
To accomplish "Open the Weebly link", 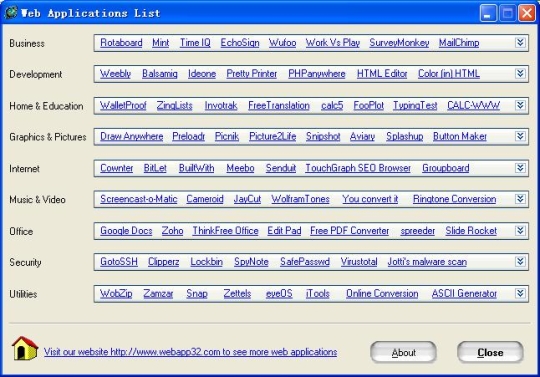I will (115, 74).
